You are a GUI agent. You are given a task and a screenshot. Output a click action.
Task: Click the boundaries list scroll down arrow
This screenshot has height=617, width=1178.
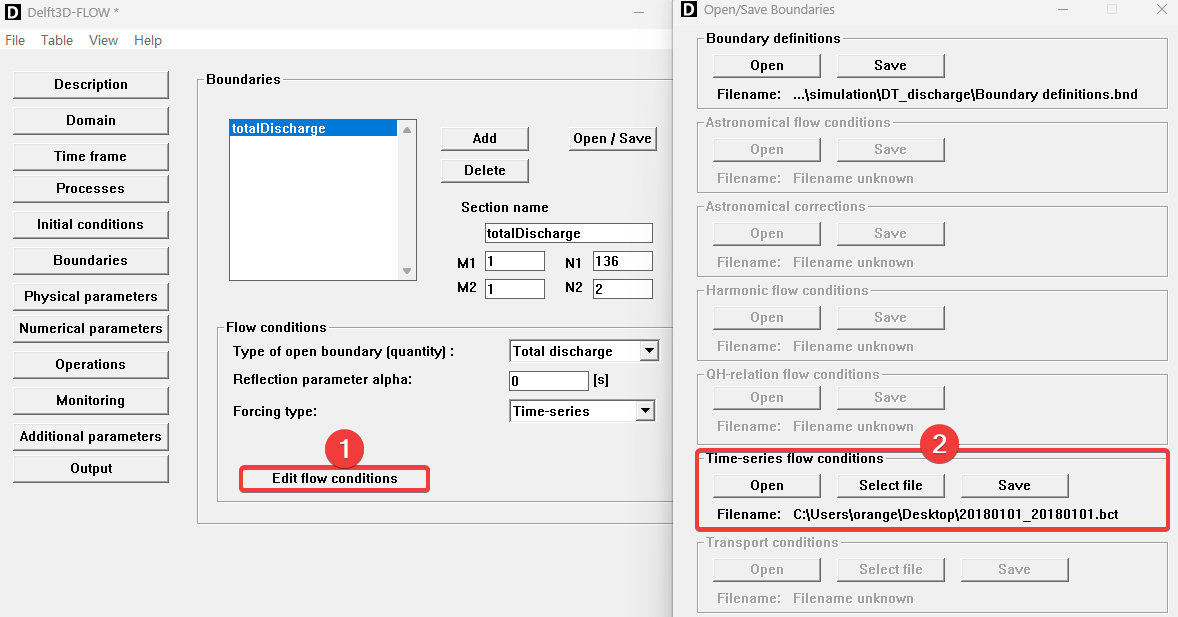[406, 271]
